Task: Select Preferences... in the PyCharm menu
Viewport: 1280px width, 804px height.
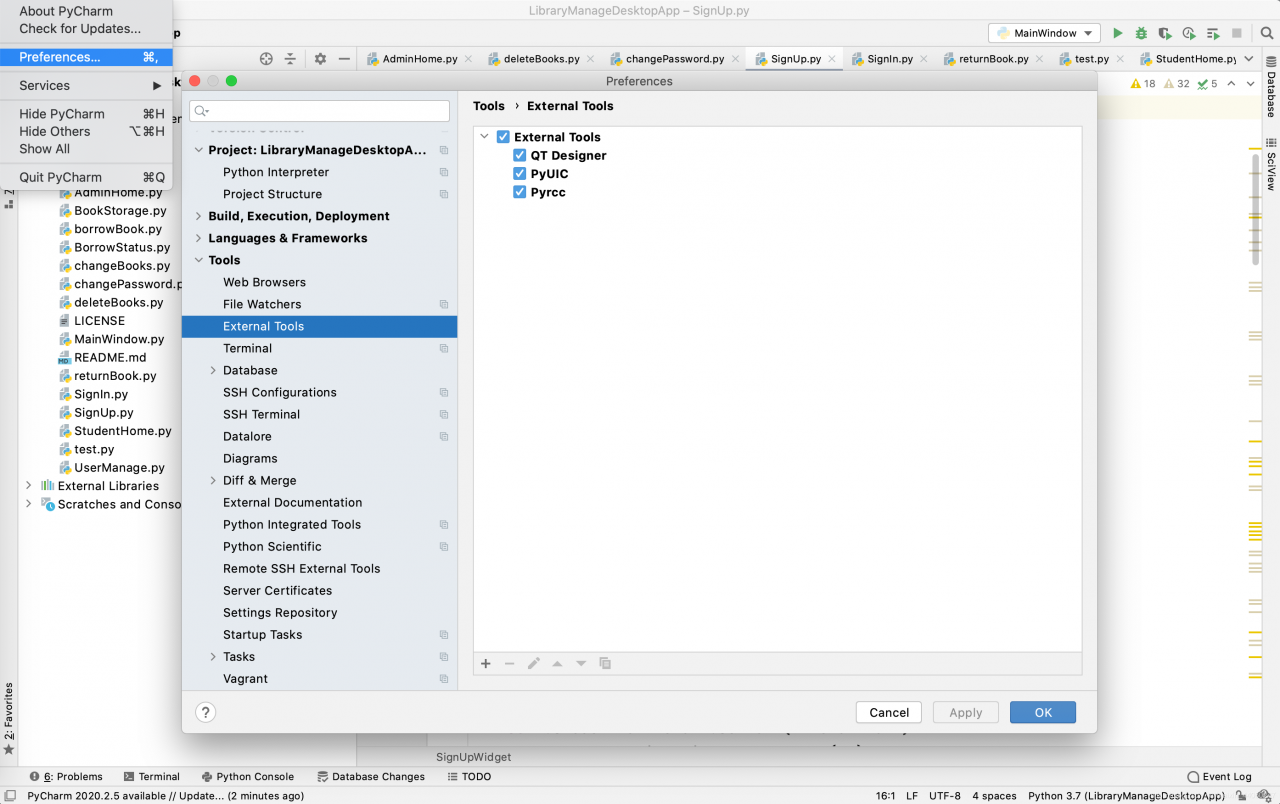Action: (x=86, y=57)
